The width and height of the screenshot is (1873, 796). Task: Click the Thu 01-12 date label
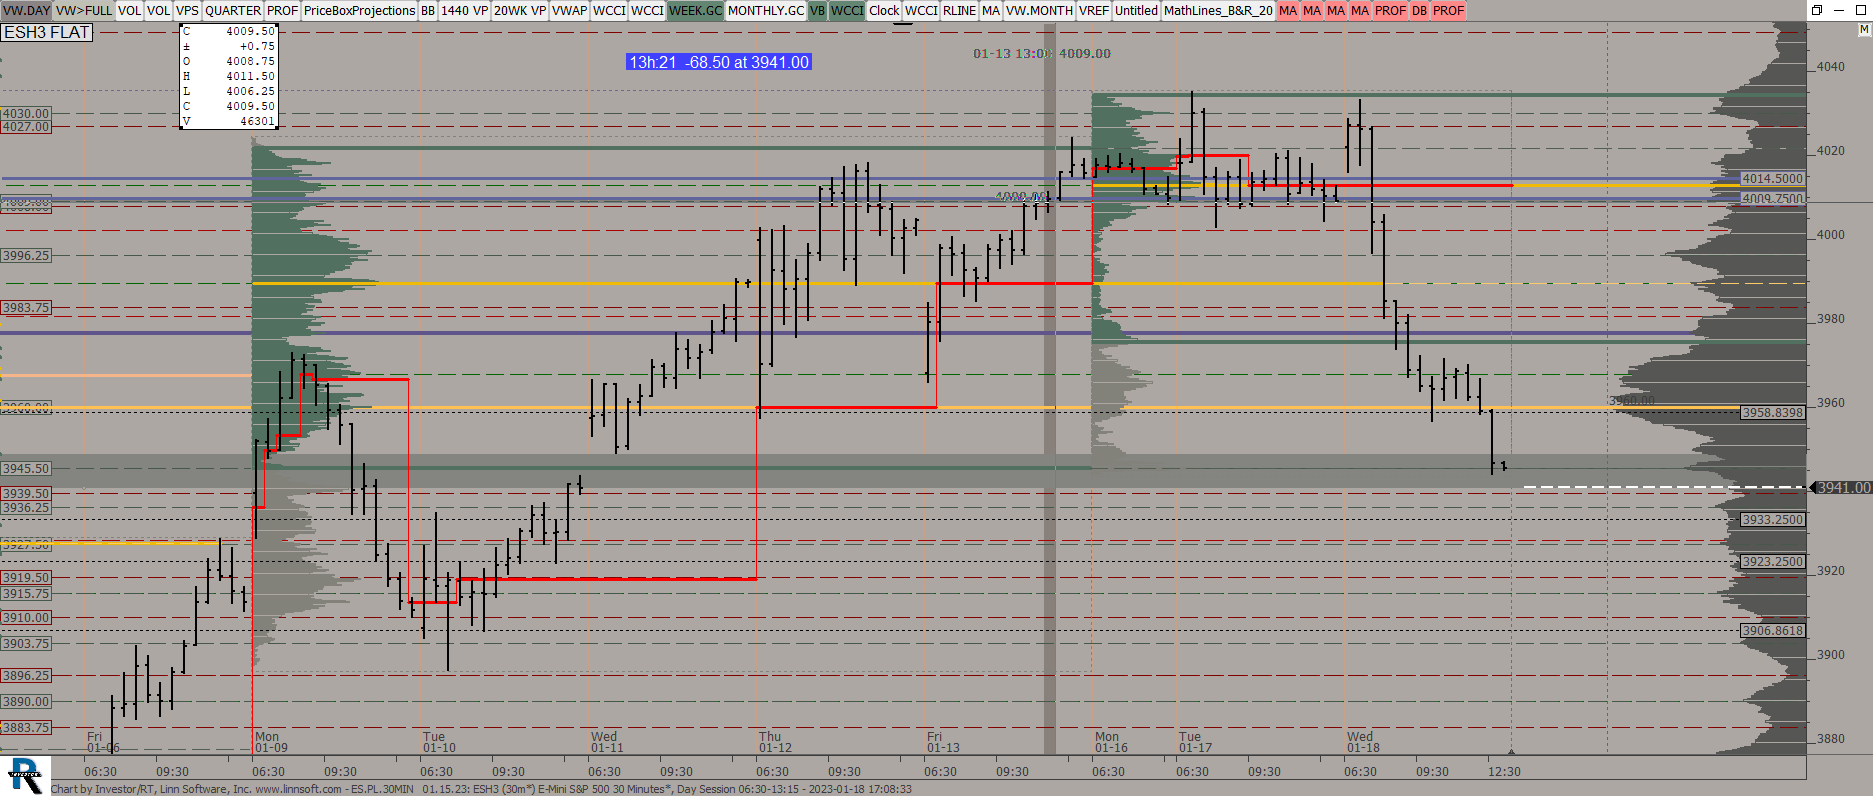click(x=775, y=742)
